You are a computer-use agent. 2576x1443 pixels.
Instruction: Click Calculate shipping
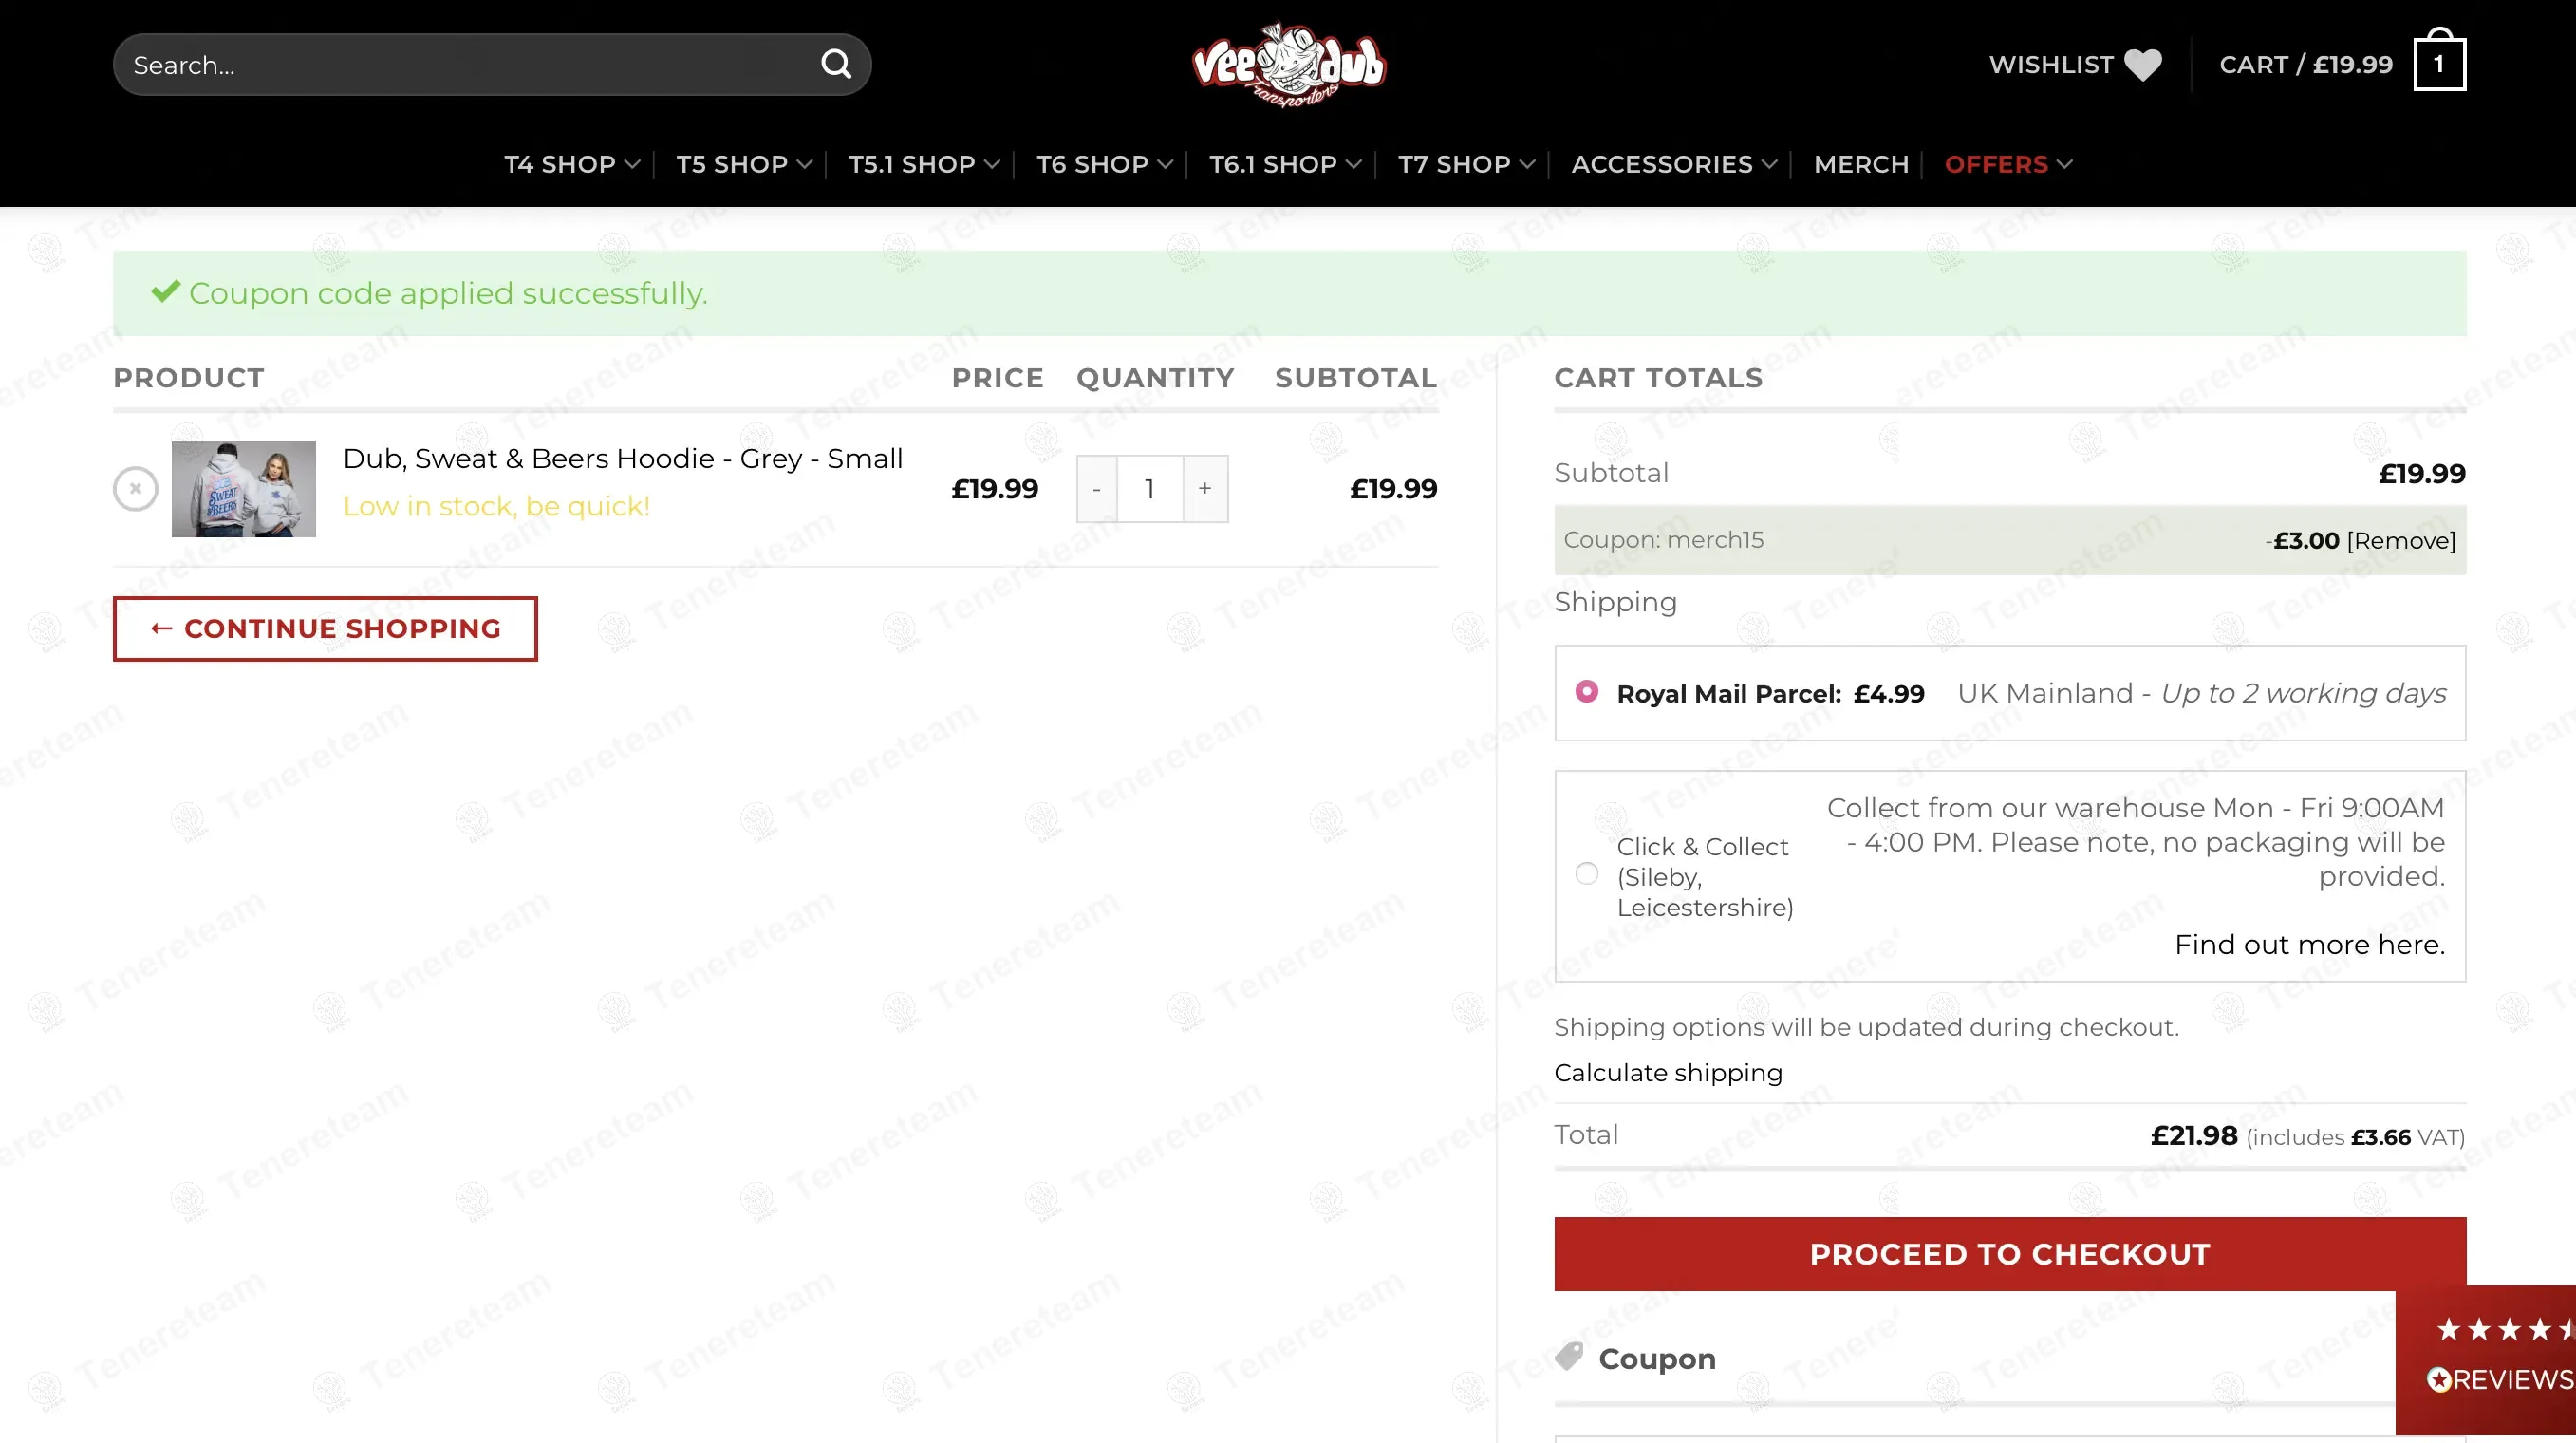pos(1668,1073)
